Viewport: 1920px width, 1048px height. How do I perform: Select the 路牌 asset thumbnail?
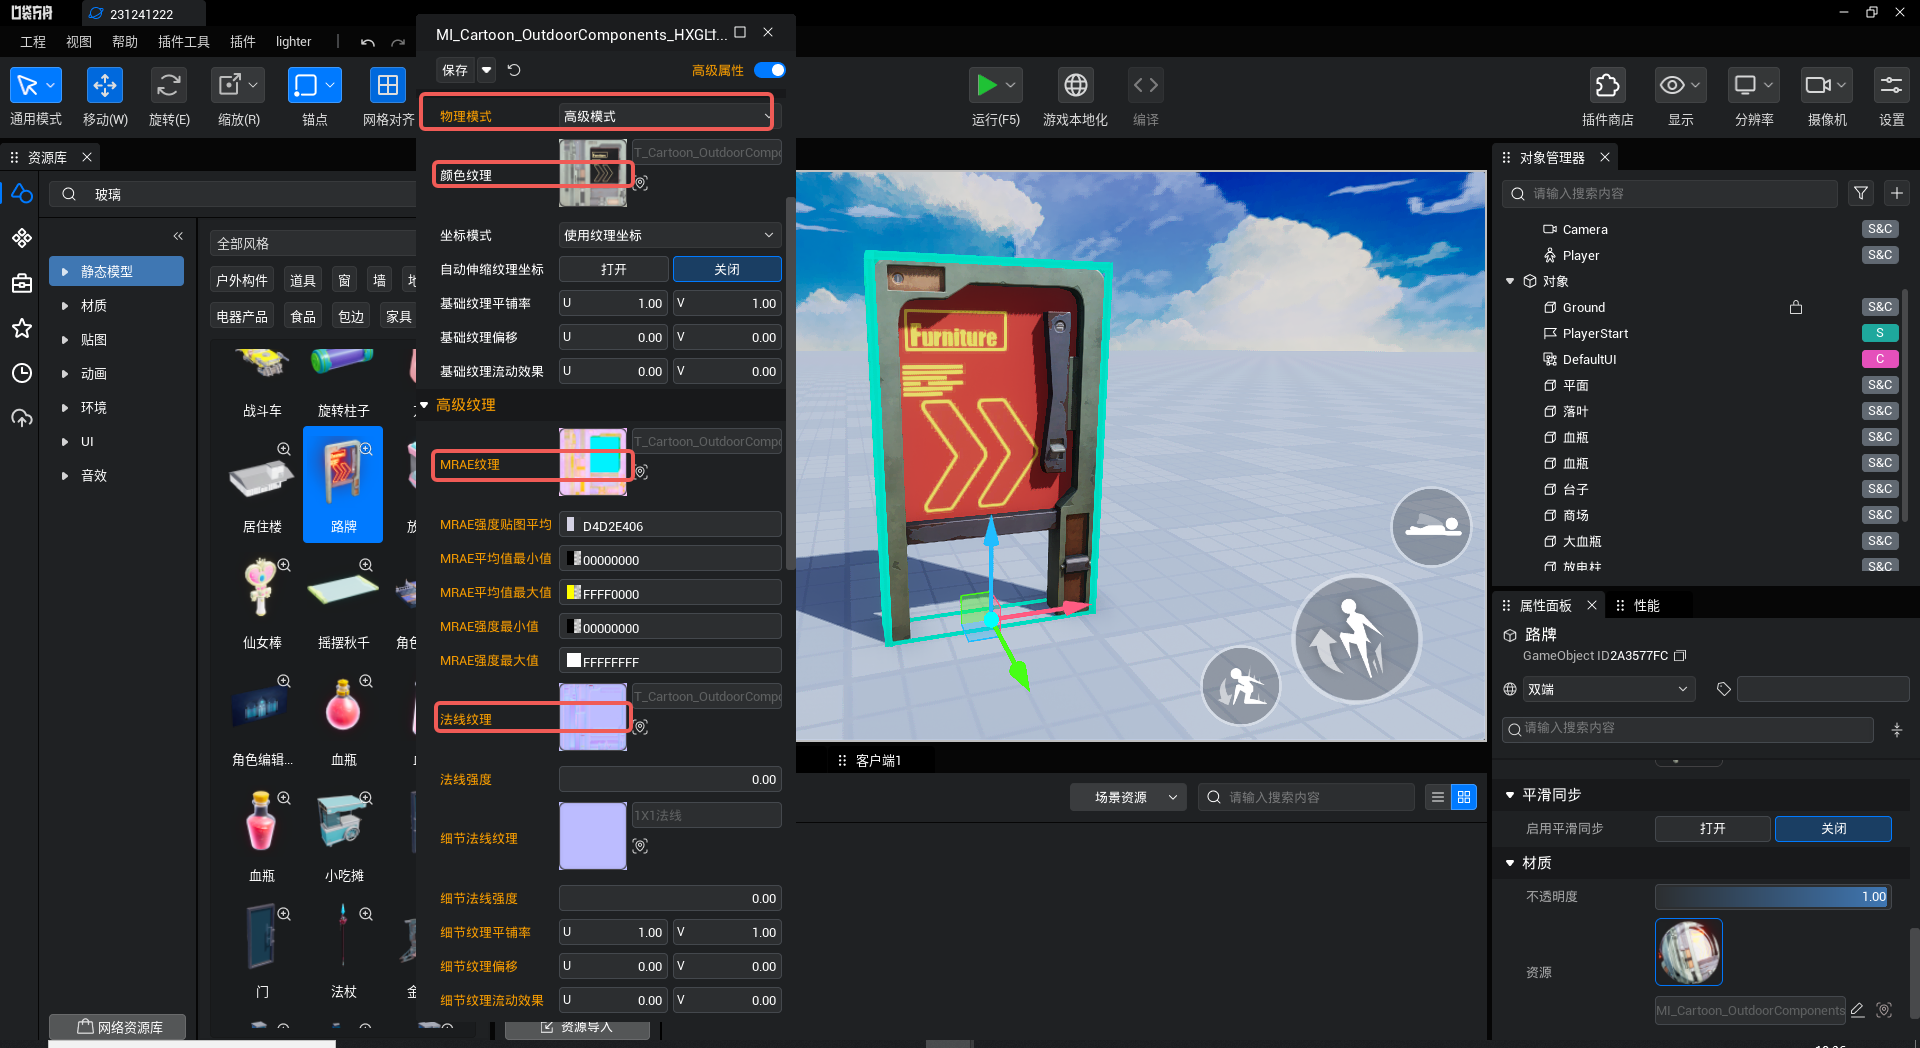pos(343,485)
